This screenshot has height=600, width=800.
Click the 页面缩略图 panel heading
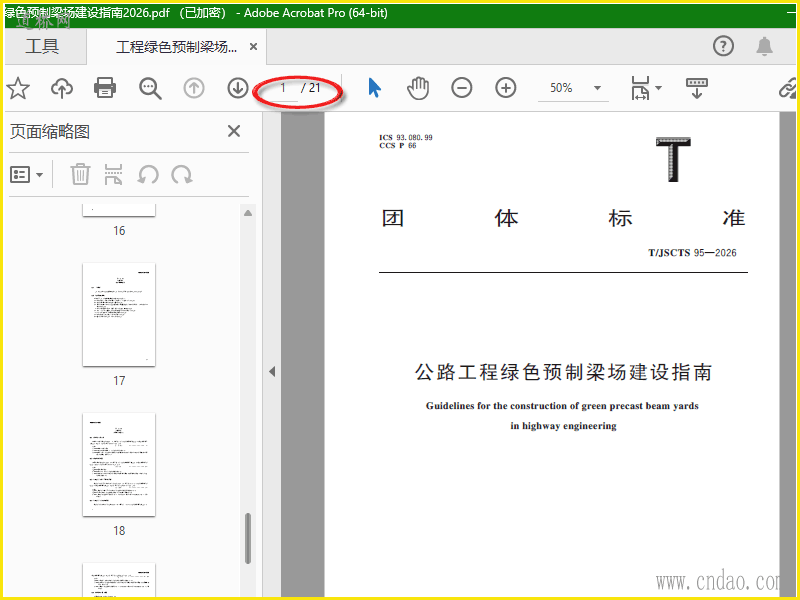(50, 132)
